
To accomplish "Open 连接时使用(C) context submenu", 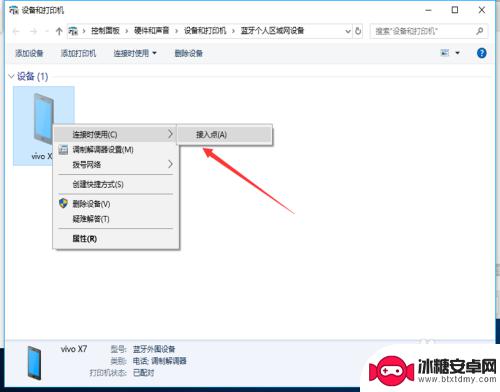I will coord(116,134).
